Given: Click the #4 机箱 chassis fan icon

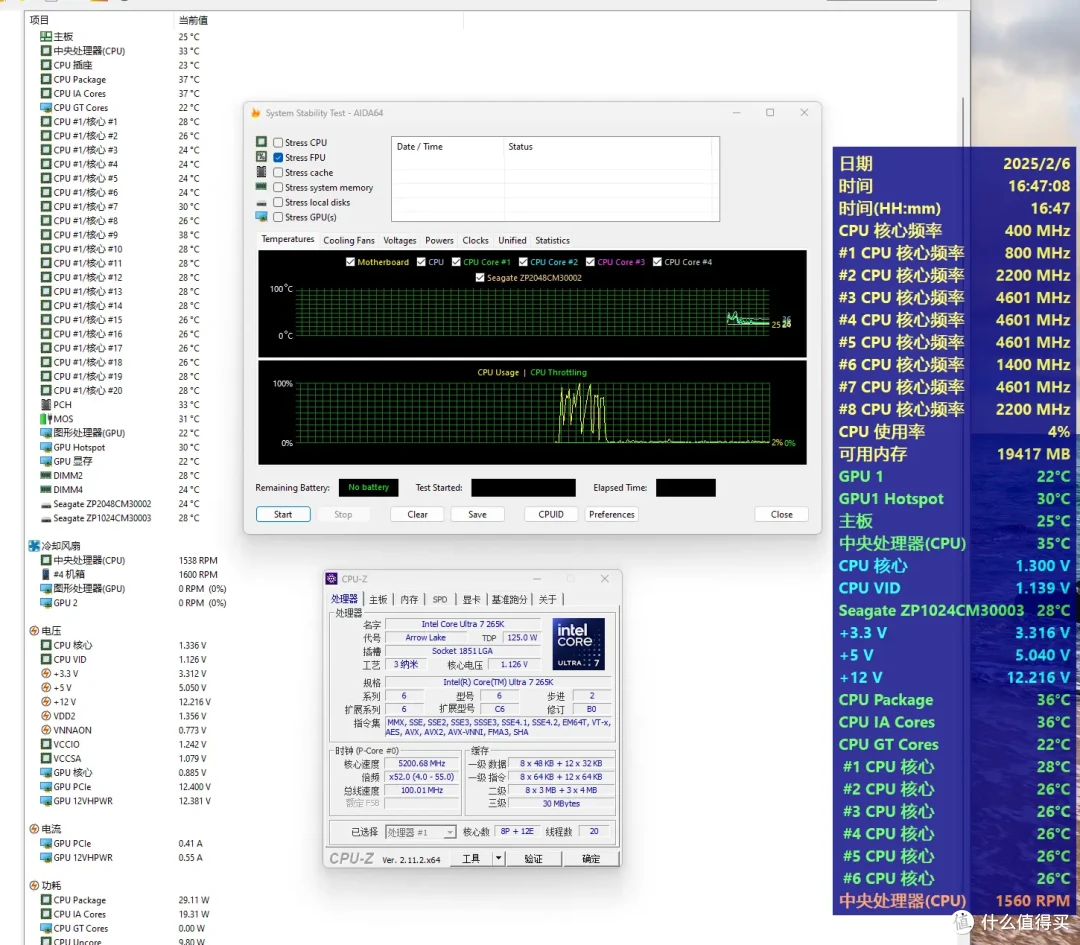Looking at the screenshot, I should pyautogui.click(x=45, y=574).
